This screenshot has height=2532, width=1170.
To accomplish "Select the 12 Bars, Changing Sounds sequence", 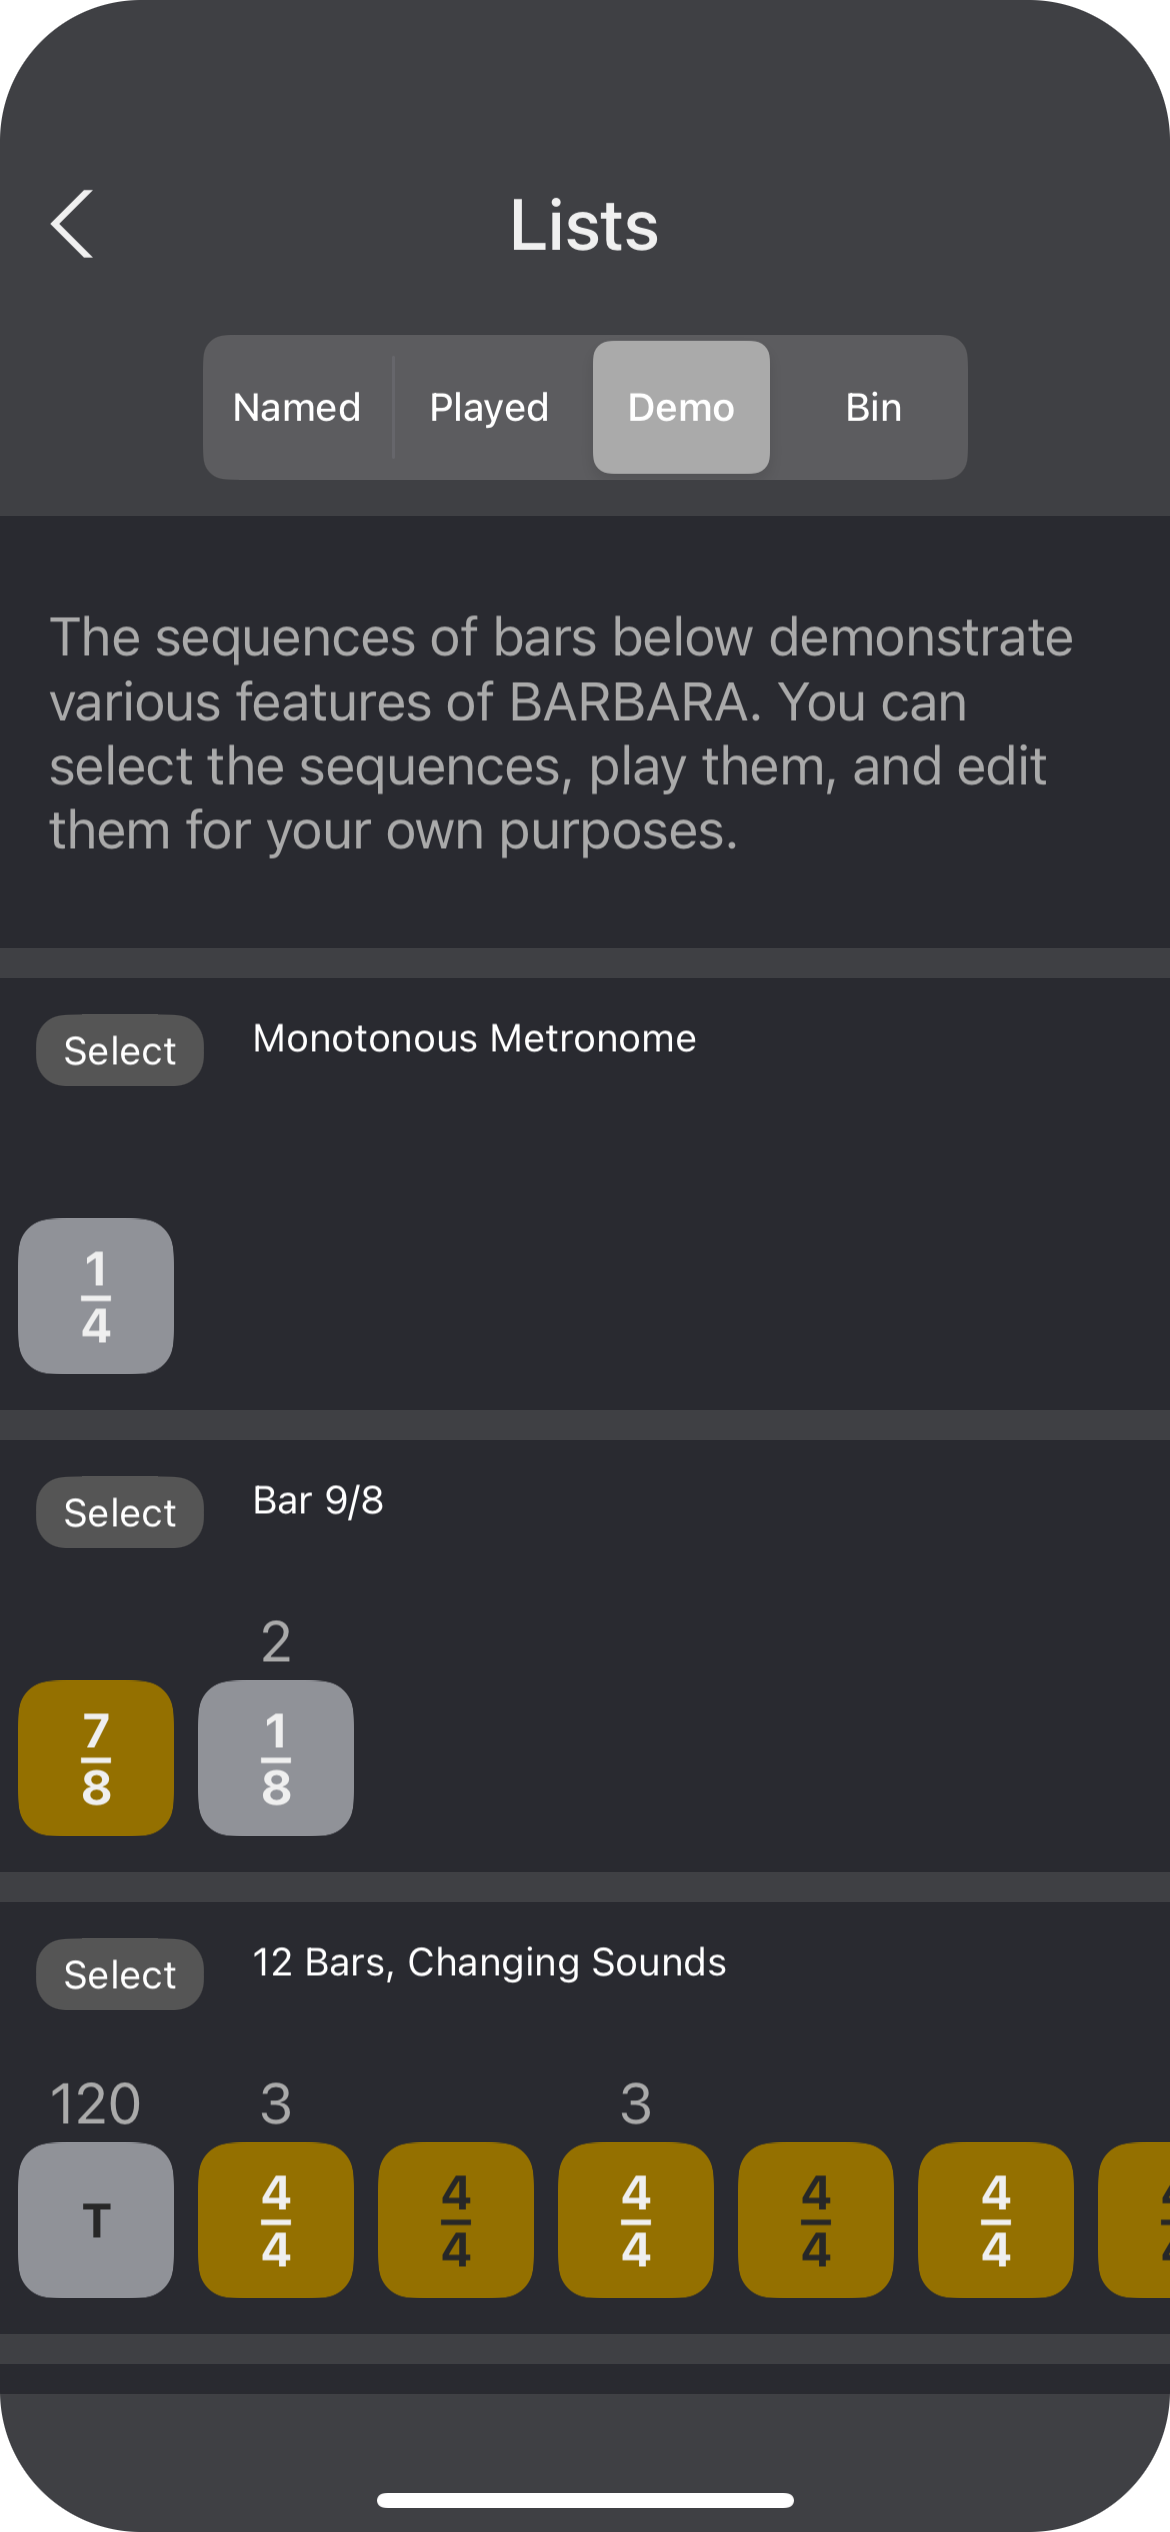I will (120, 1974).
